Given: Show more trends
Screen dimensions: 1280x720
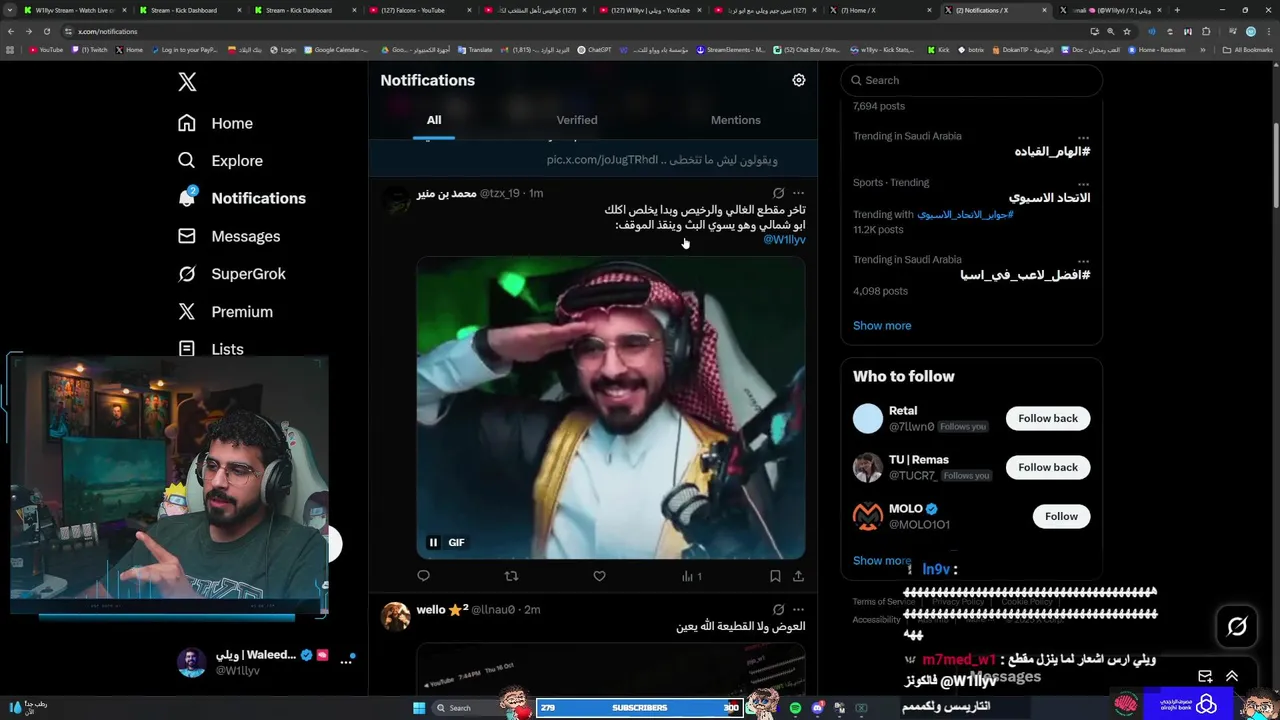Looking at the screenshot, I should (882, 325).
